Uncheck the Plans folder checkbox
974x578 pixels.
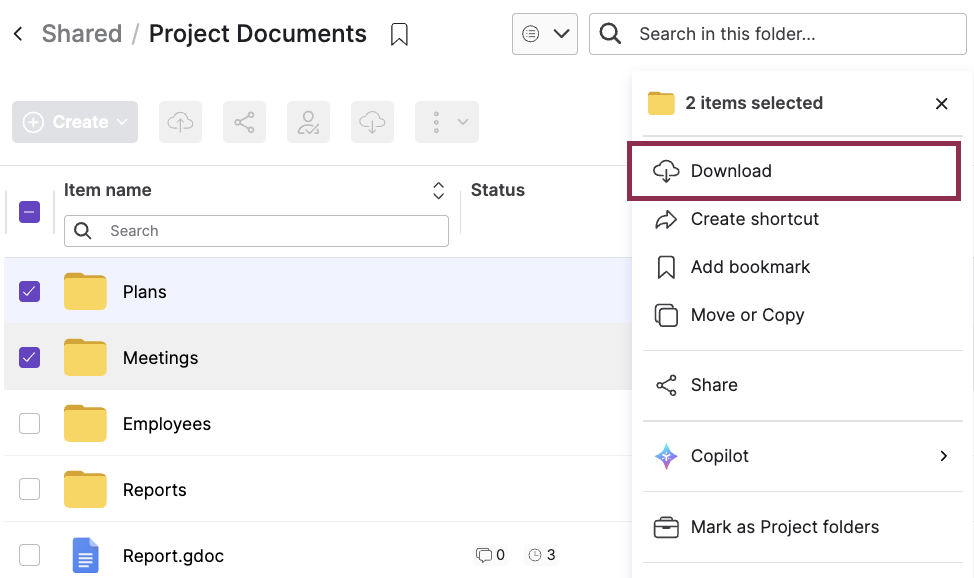point(29,291)
